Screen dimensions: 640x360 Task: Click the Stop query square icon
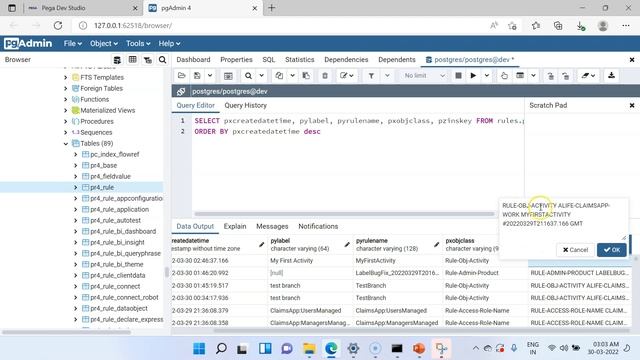pyautogui.click(x=458, y=76)
